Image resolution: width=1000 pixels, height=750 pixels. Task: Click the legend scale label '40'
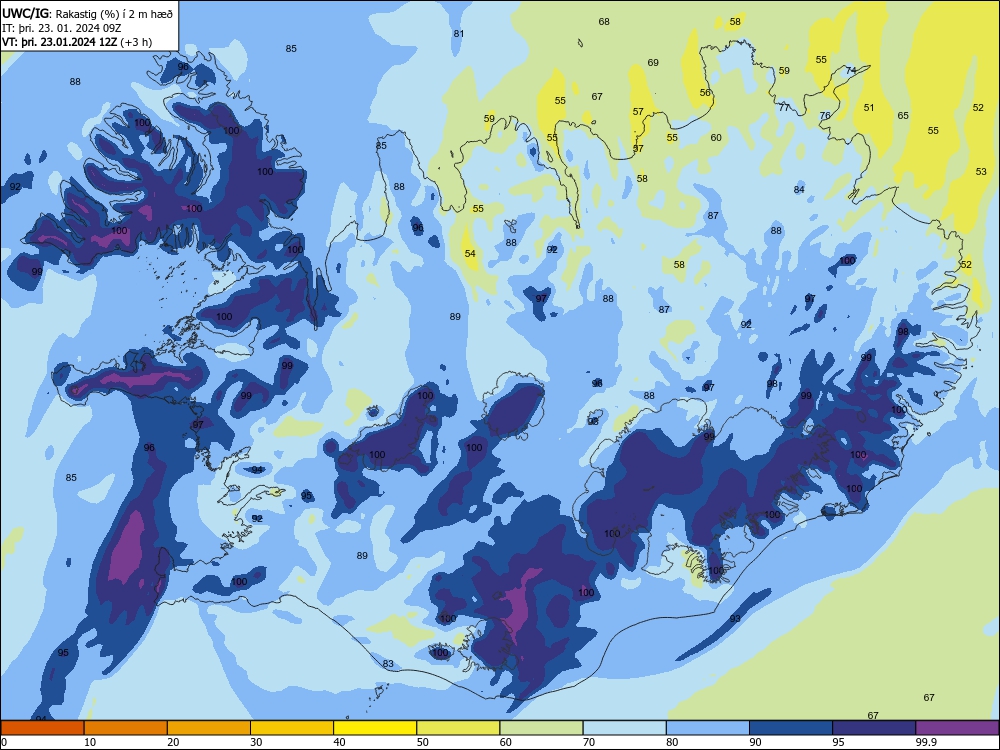point(339,742)
